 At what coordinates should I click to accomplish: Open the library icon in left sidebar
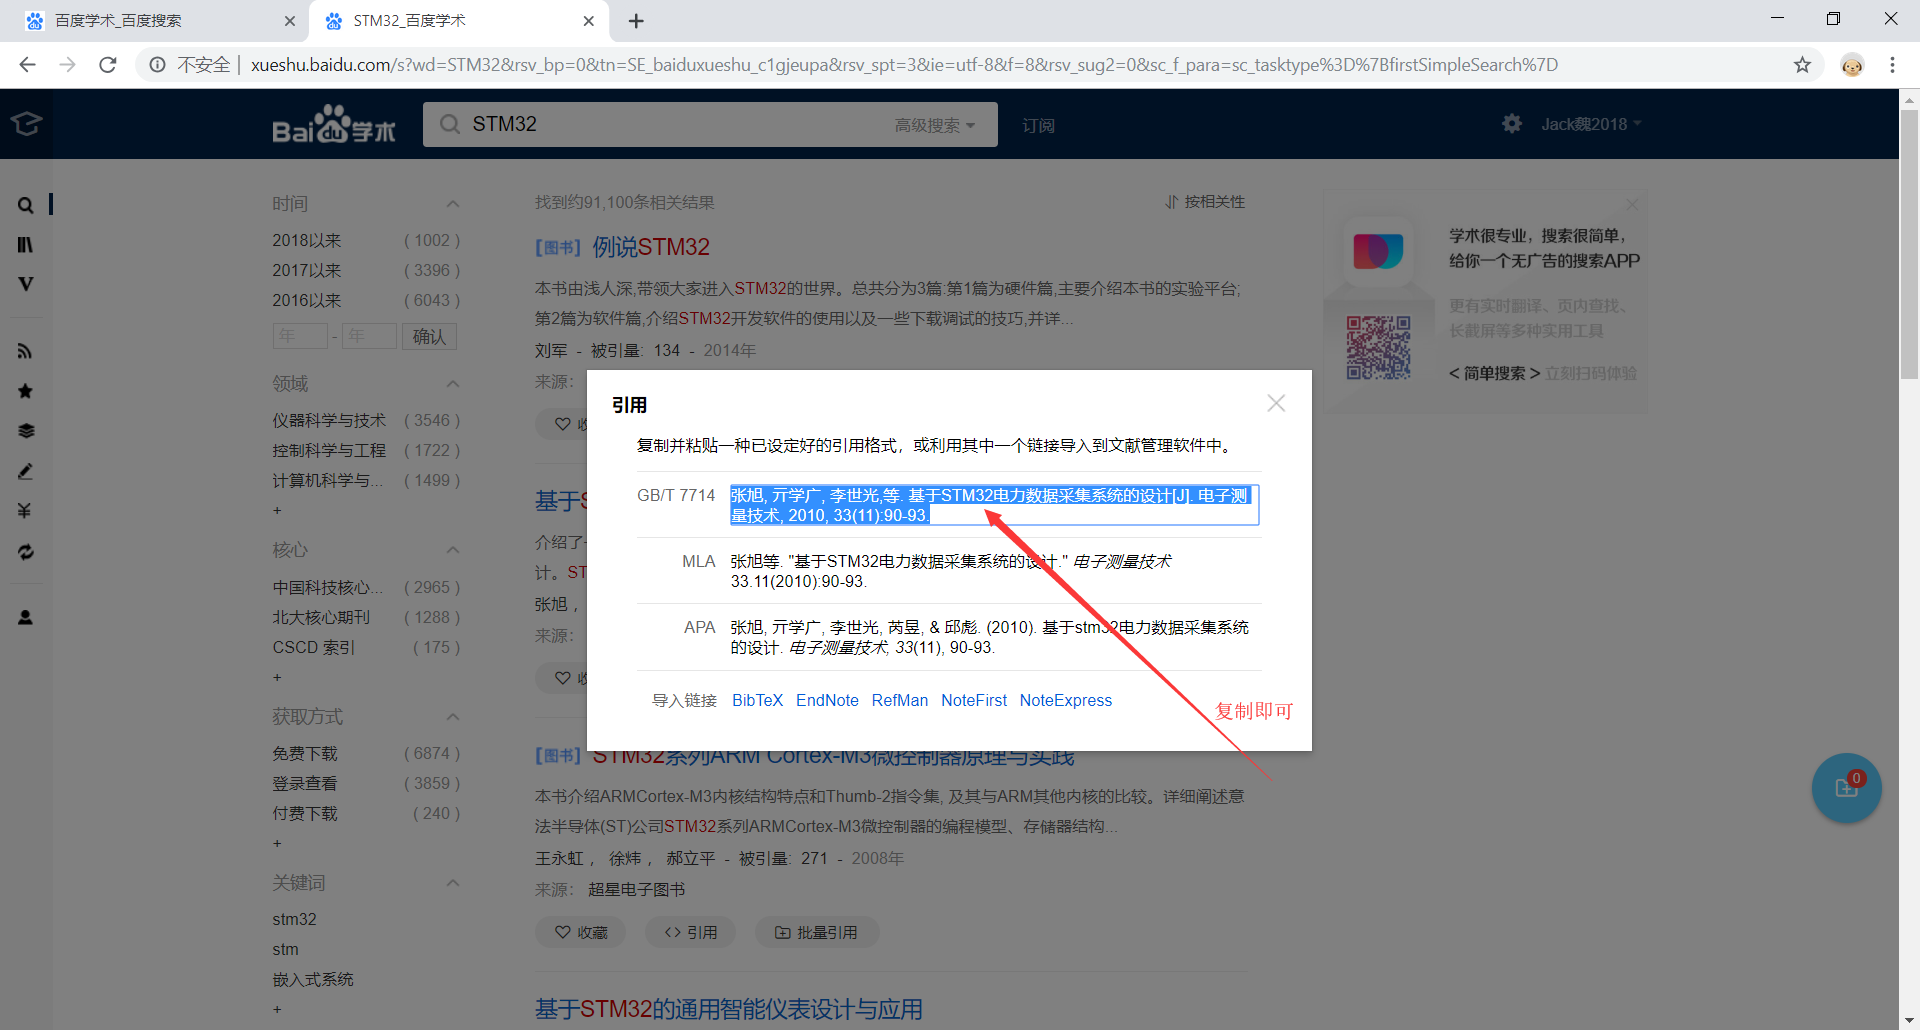pos(26,244)
